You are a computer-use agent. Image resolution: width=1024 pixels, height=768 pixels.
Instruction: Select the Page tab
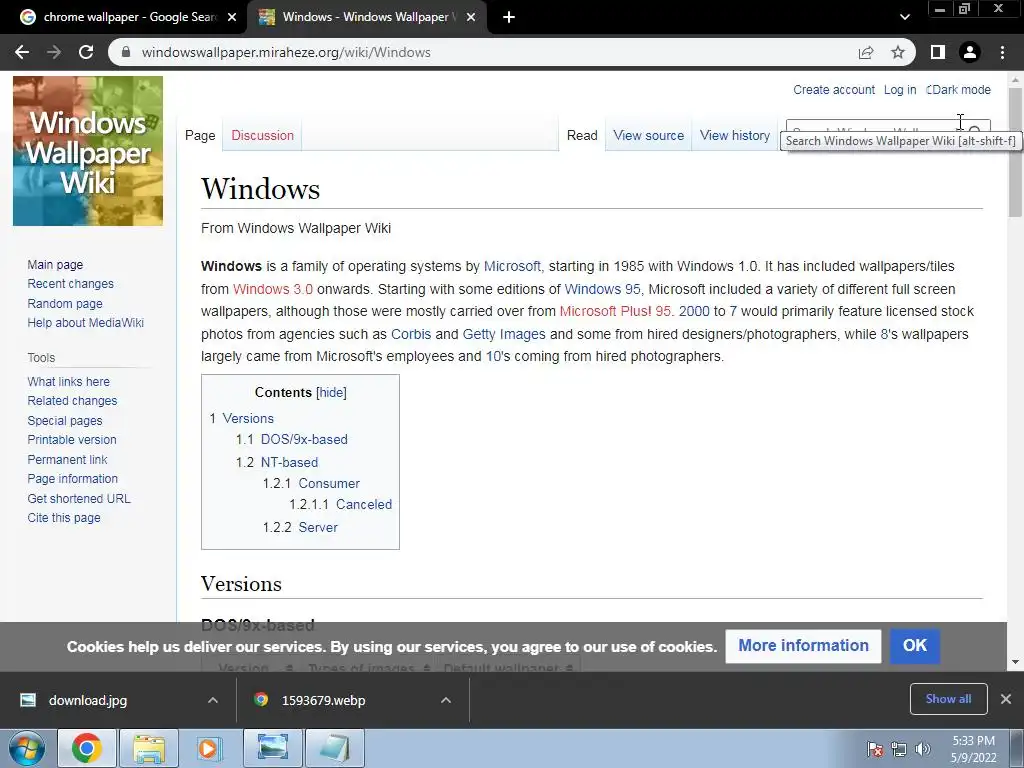[x=200, y=135]
